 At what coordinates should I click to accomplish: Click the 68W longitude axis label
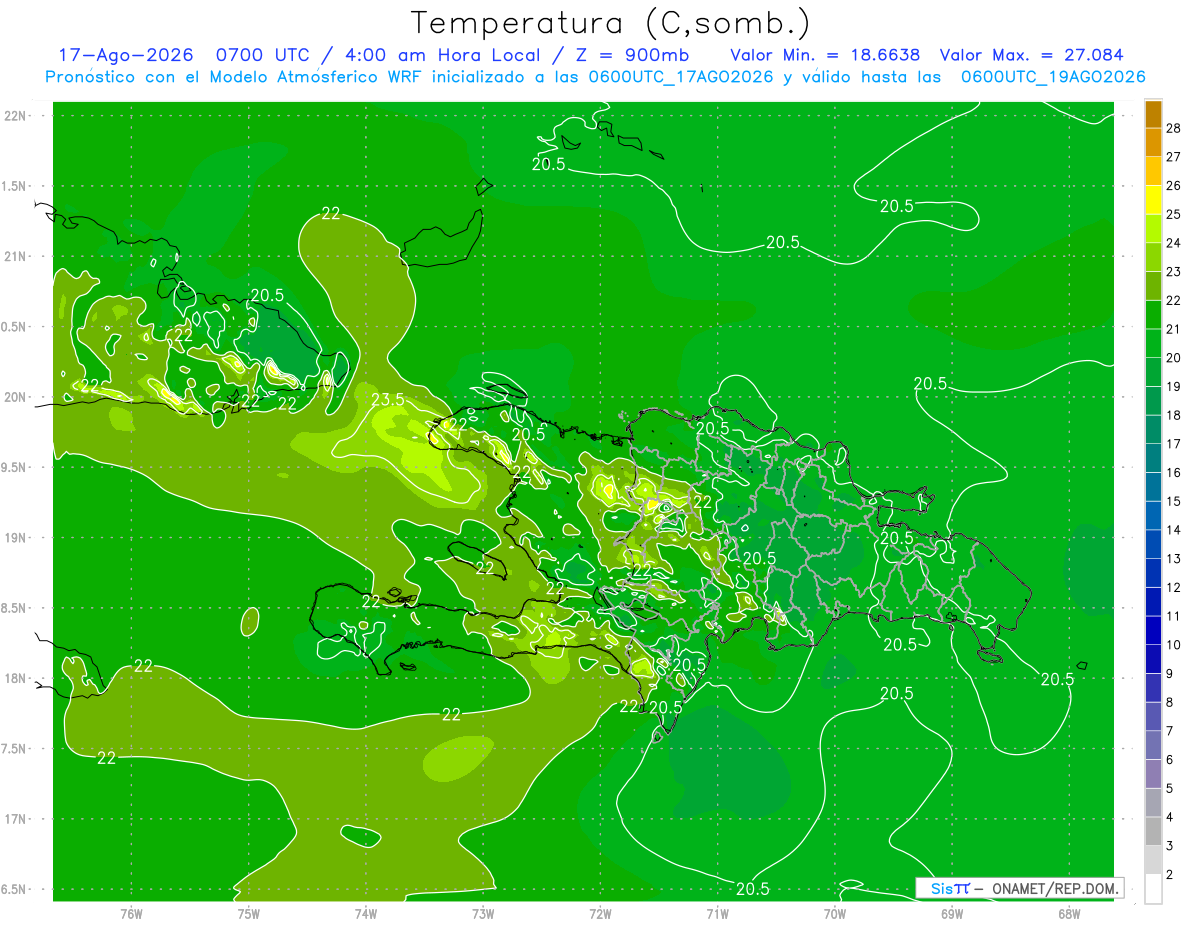point(1069,914)
